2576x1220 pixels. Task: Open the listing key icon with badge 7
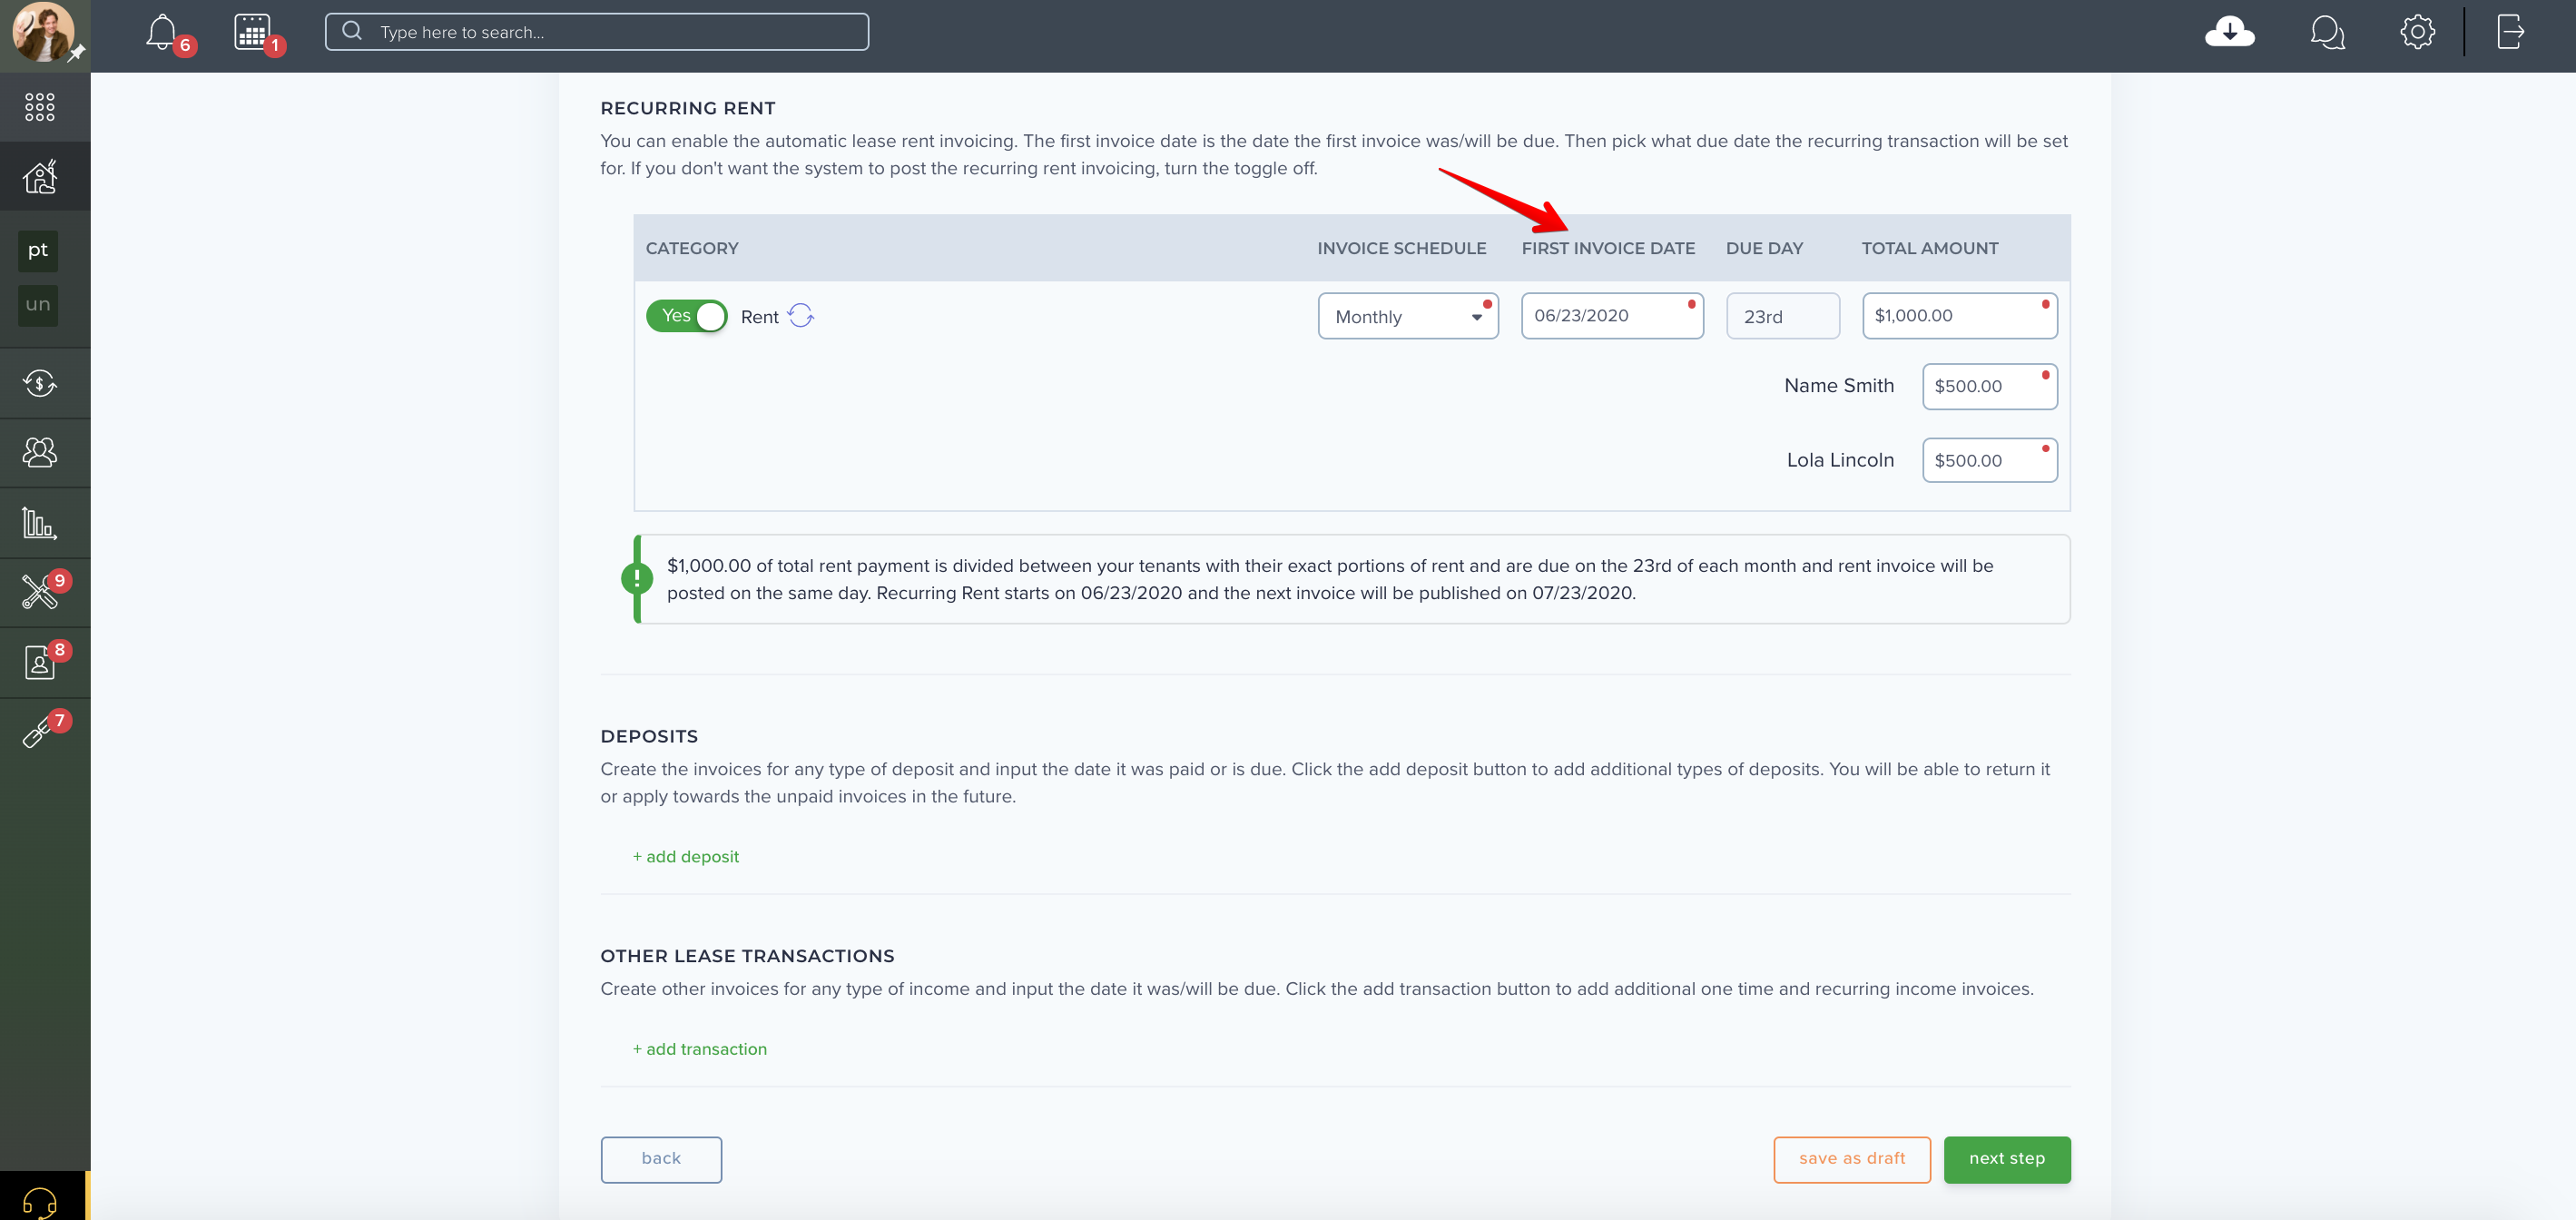tap(38, 733)
